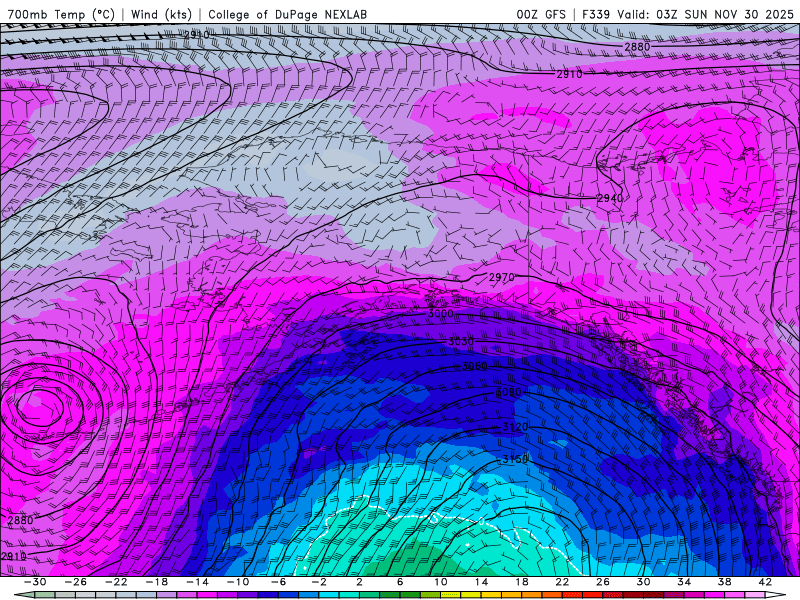The width and height of the screenshot is (800, 600).
Task: Select the 6 colorbar scale label
Action: [399, 582]
